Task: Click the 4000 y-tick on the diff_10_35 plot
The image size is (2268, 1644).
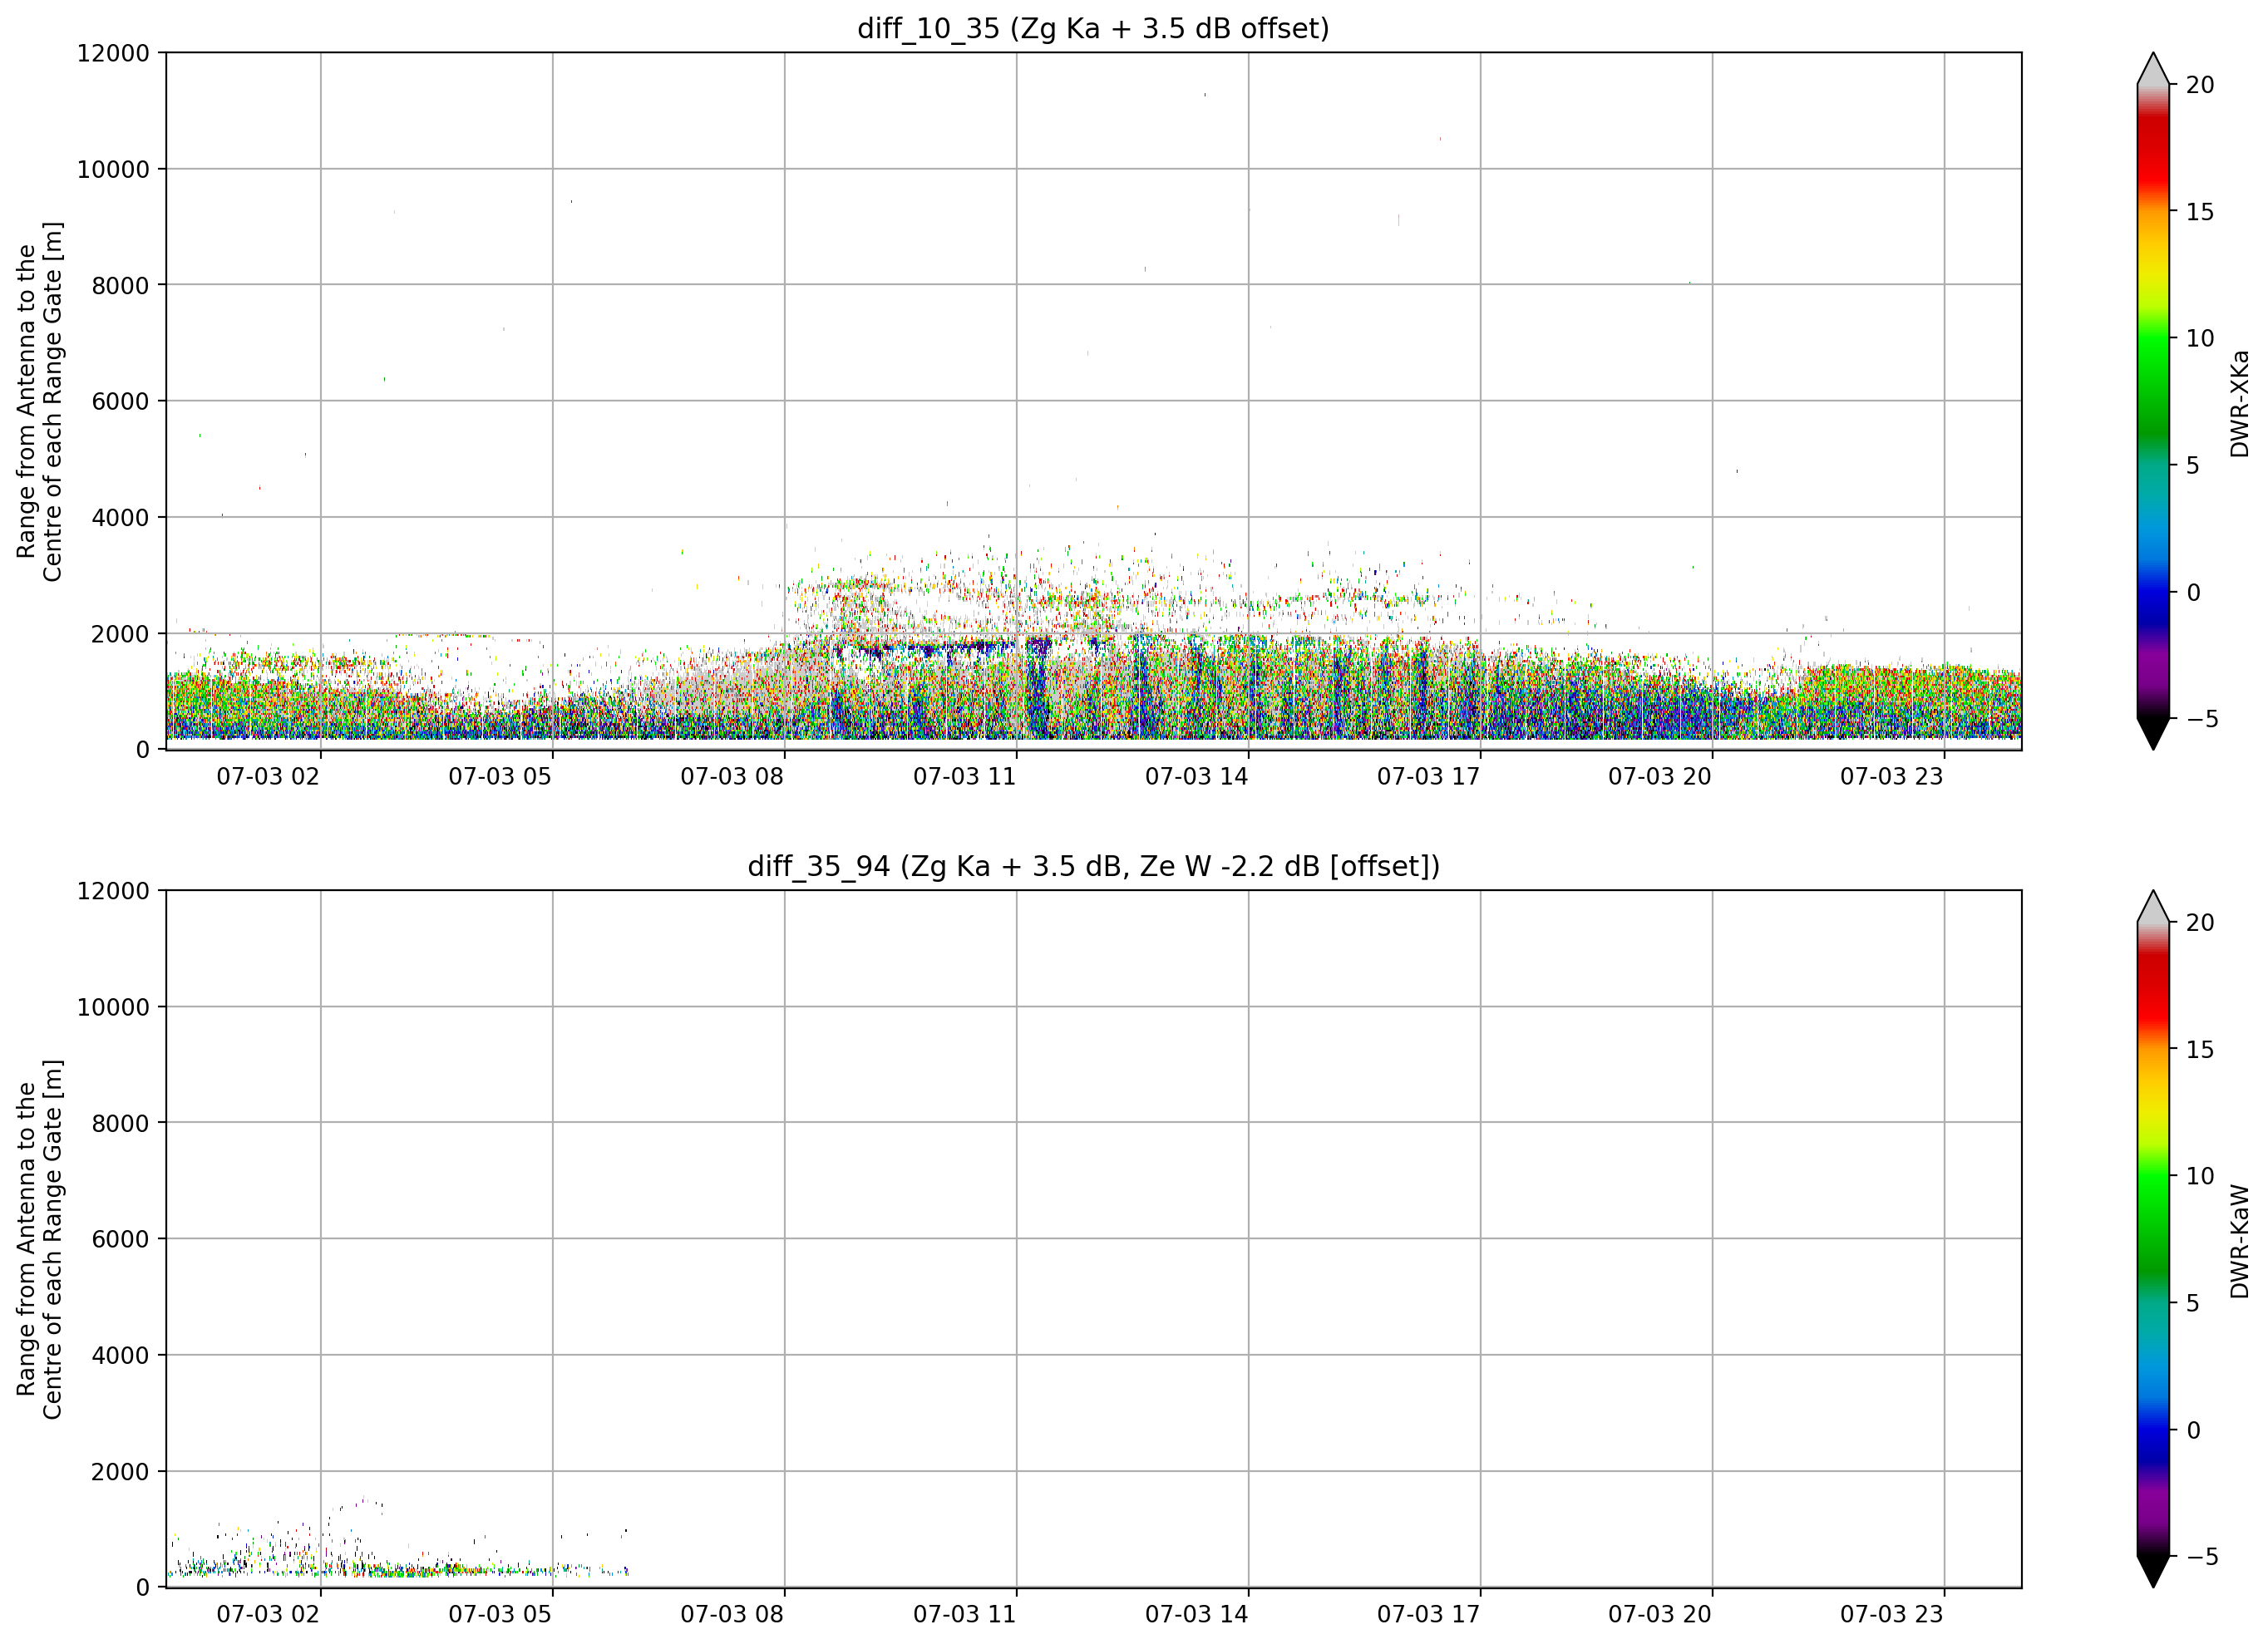Action: tap(120, 518)
